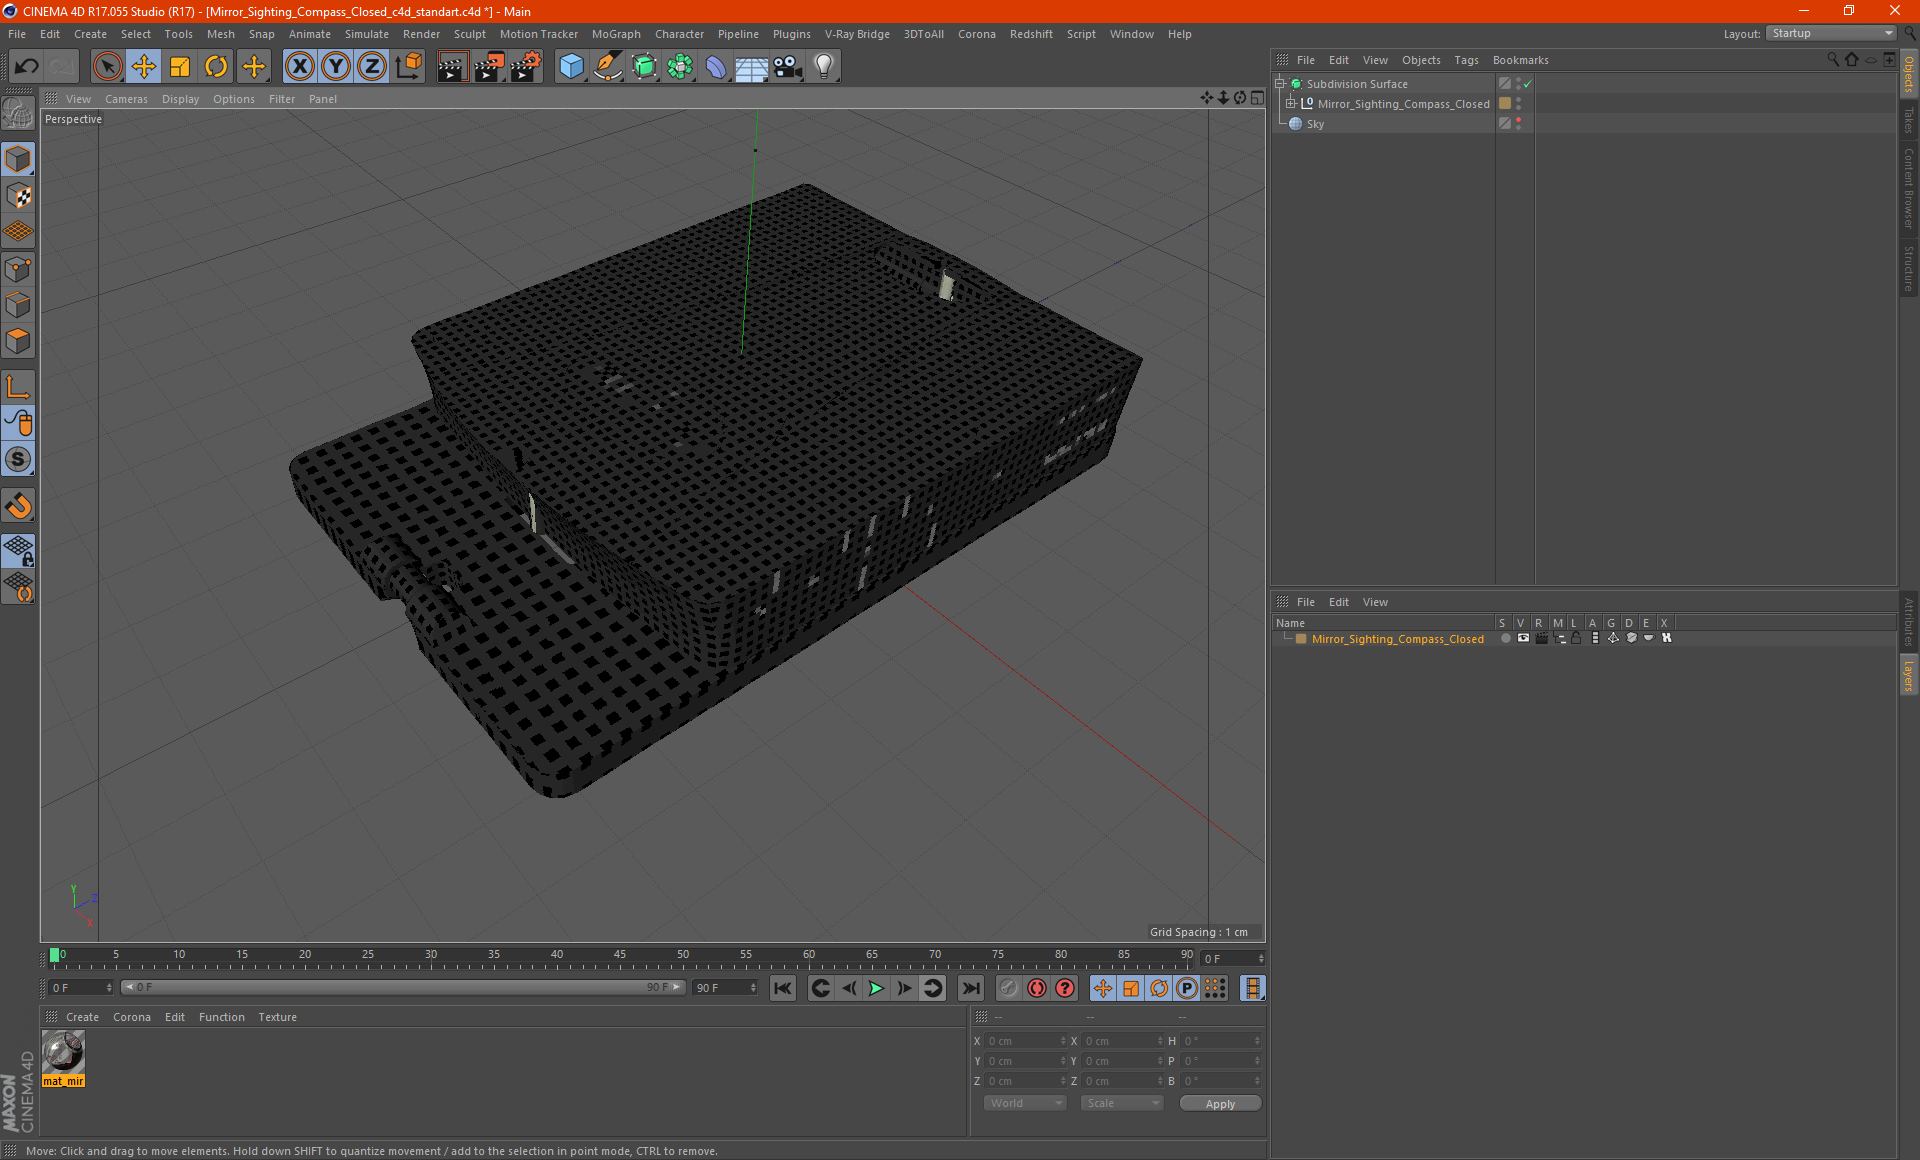Open Edit Render Settings icon
The height and width of the screenshot is (1160, 1920).
coord(526,67)
